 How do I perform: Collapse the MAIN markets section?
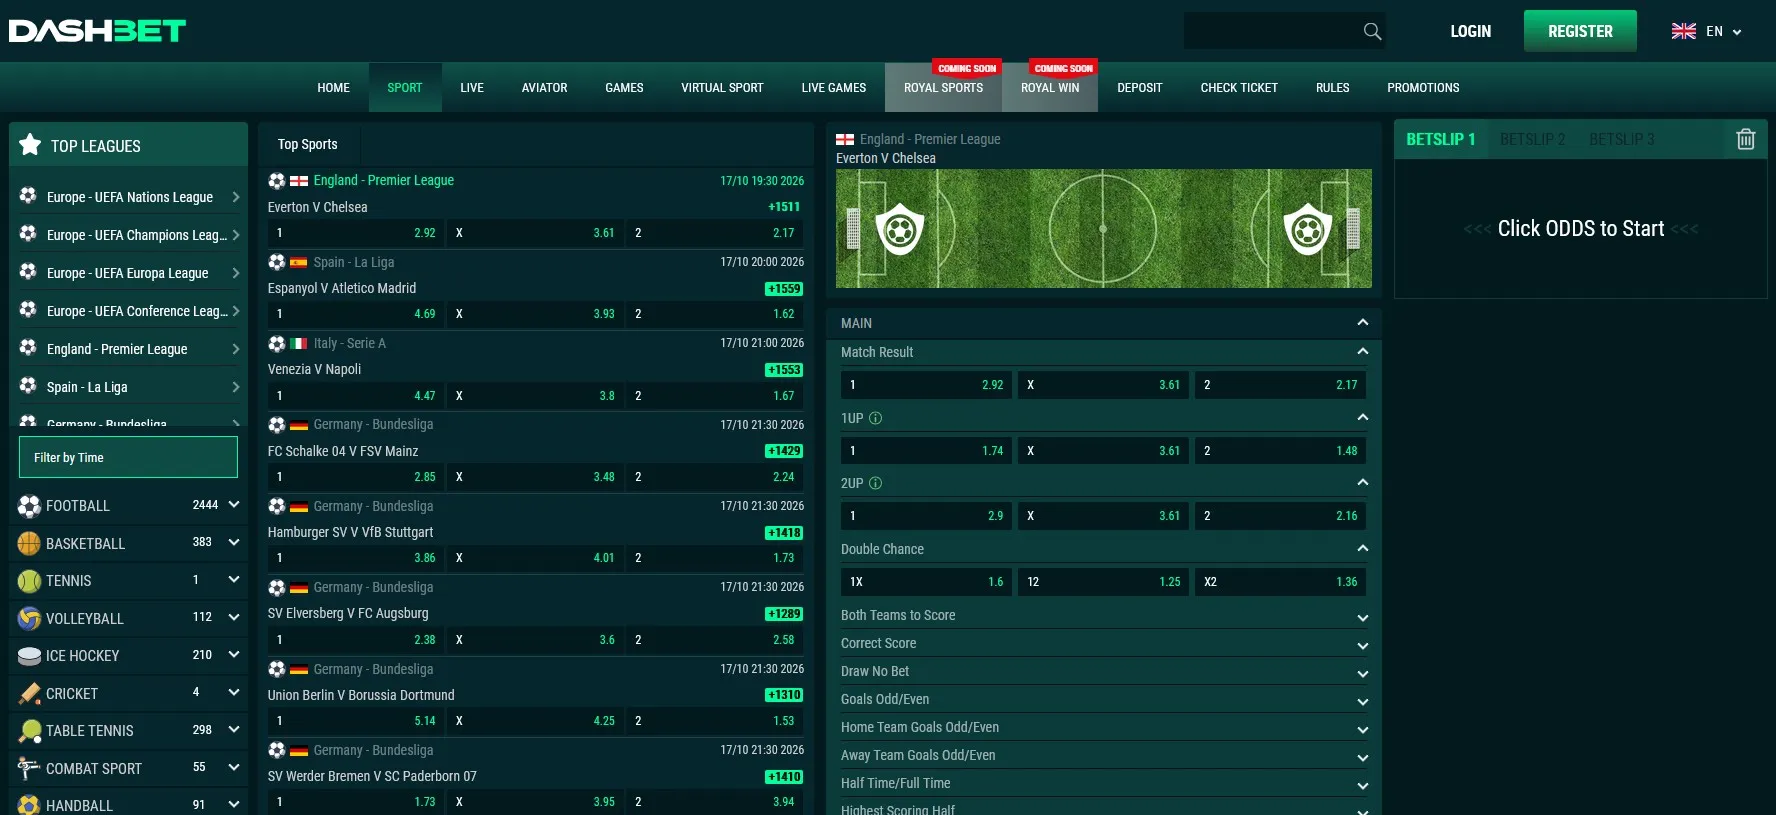coord(1362,322)
